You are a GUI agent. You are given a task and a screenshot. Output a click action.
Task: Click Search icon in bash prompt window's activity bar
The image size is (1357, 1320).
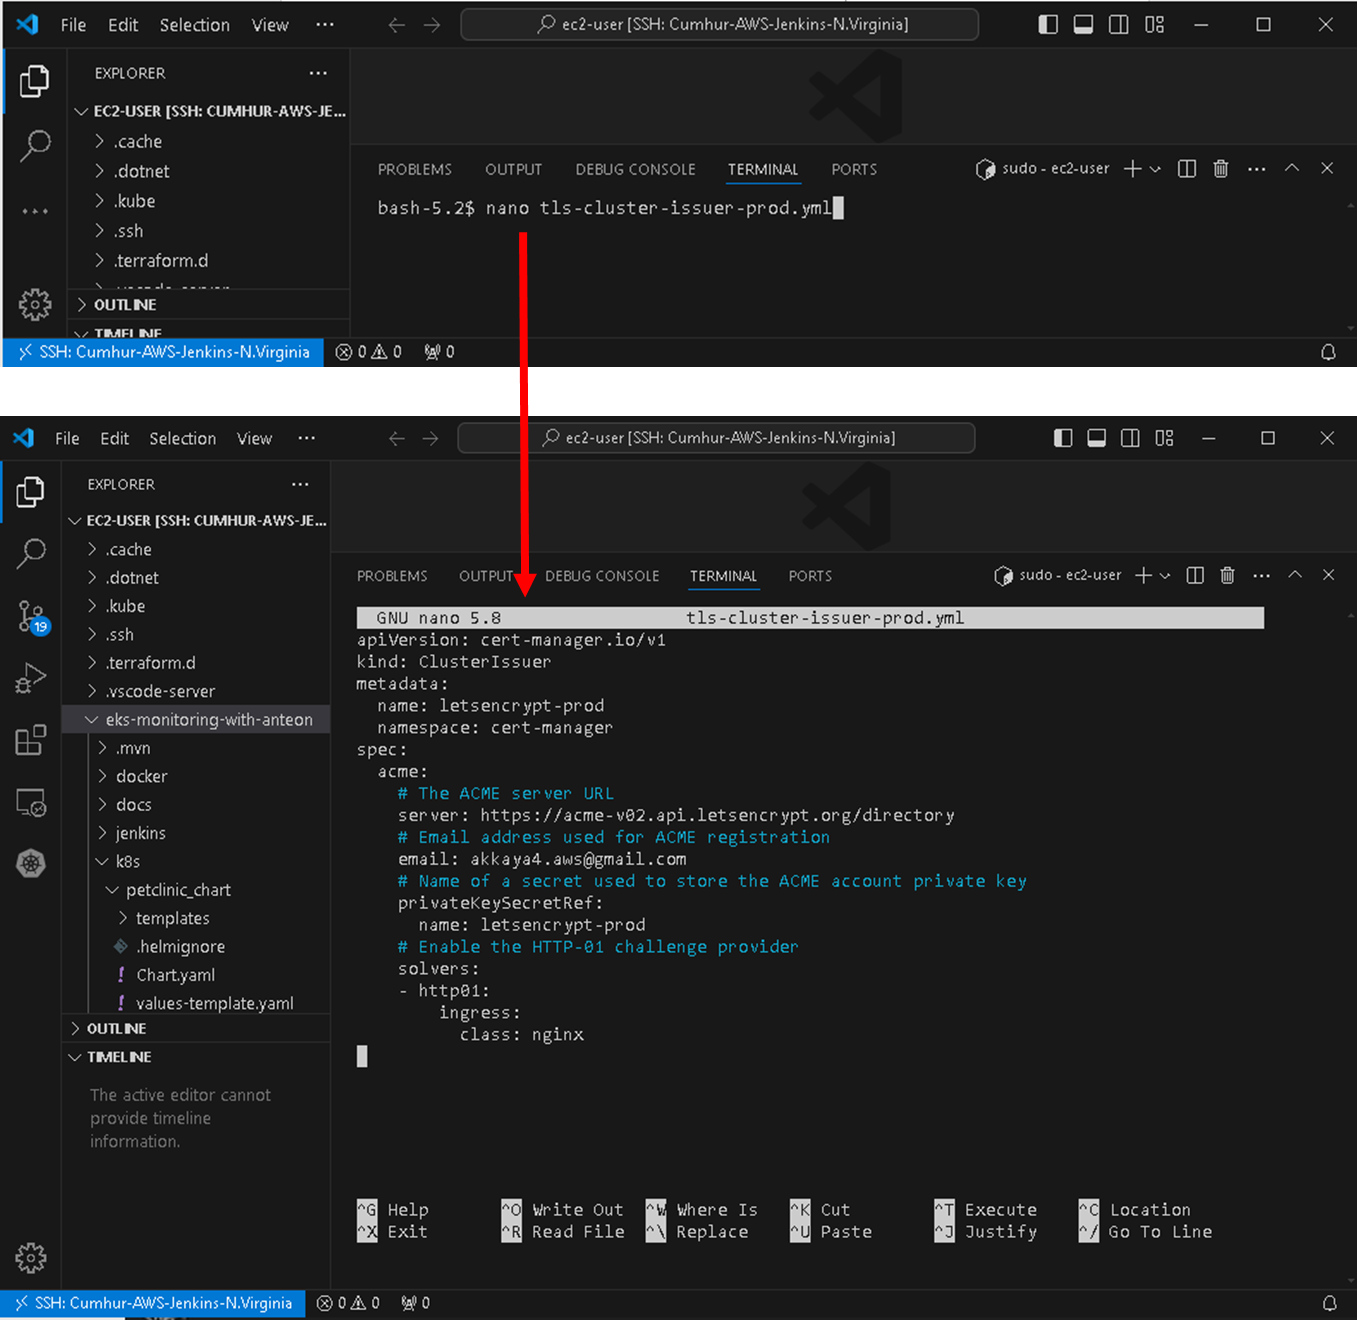35,146
